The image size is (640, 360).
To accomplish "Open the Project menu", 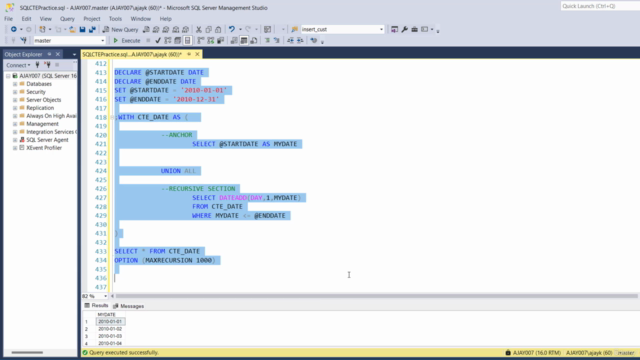I will pos(91,19).
